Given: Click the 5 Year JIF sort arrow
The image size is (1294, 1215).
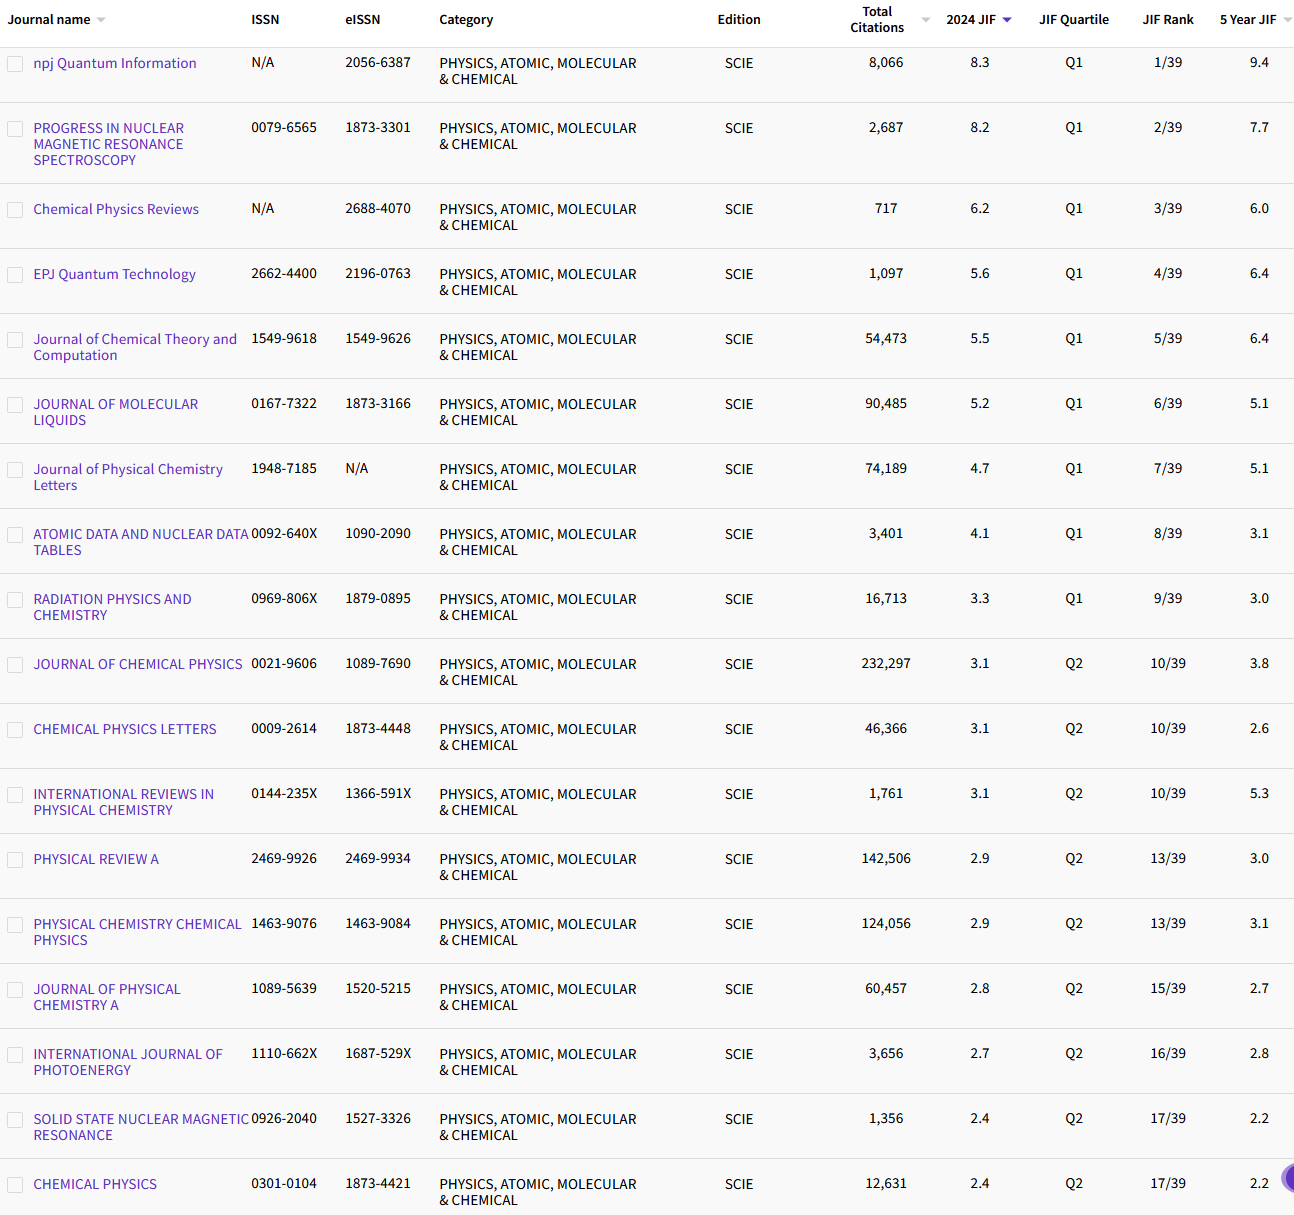Looking at the screenshot, I should (1287, 20).
